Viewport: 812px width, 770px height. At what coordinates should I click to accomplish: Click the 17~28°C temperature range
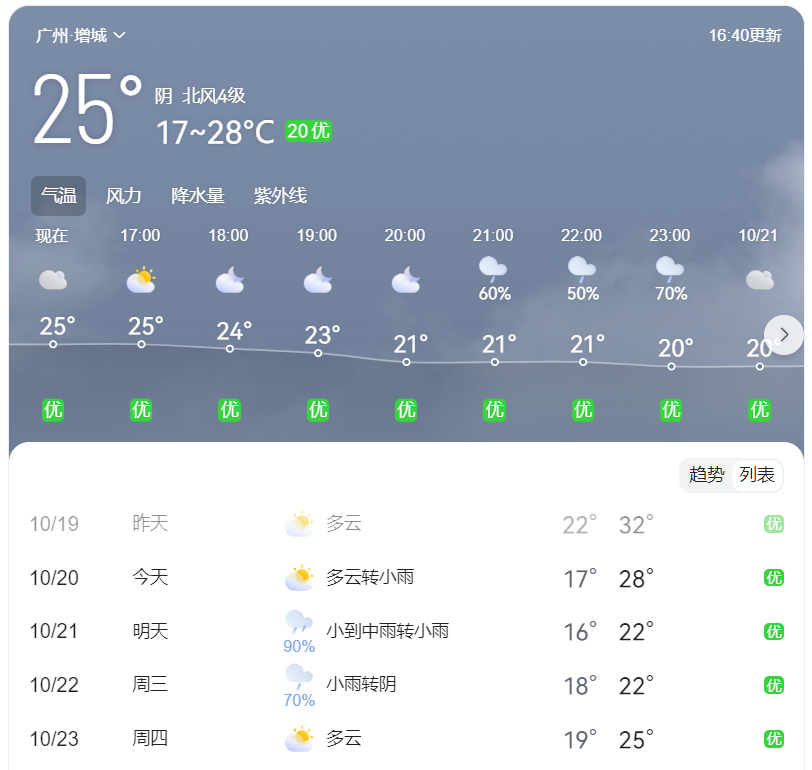coord(215,132)
